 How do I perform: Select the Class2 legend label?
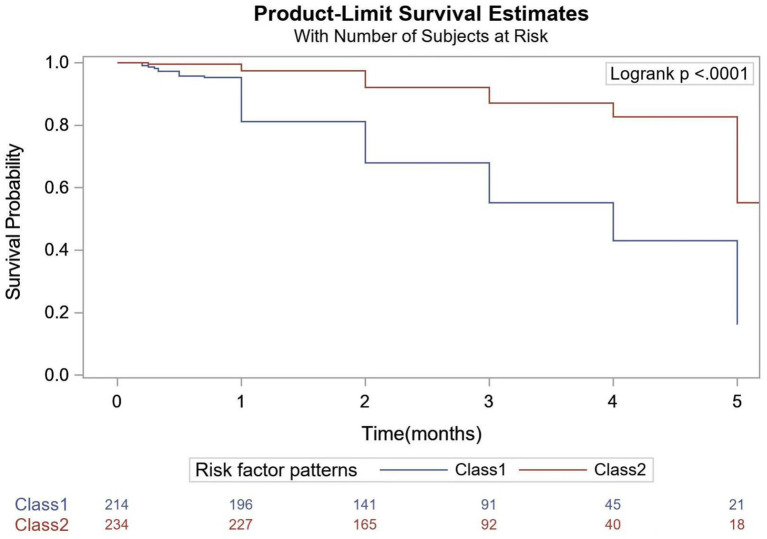coord(620,470)
